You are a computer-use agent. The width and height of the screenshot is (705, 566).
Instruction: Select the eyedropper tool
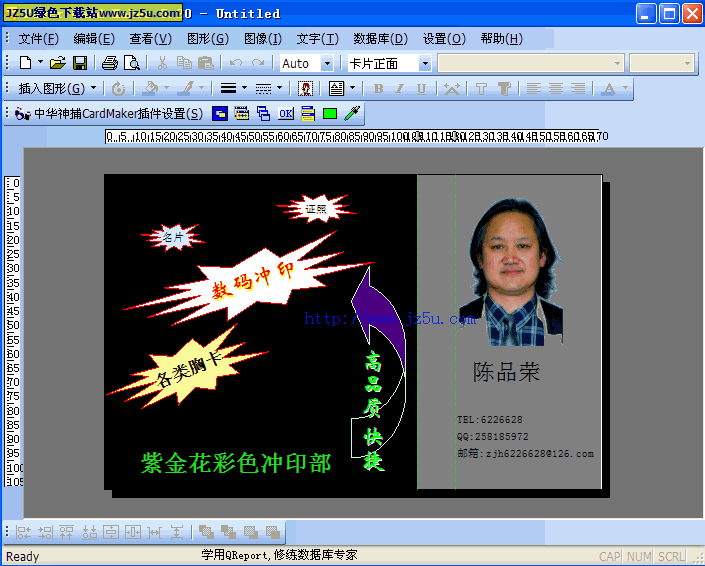click(x=352, y=114)
